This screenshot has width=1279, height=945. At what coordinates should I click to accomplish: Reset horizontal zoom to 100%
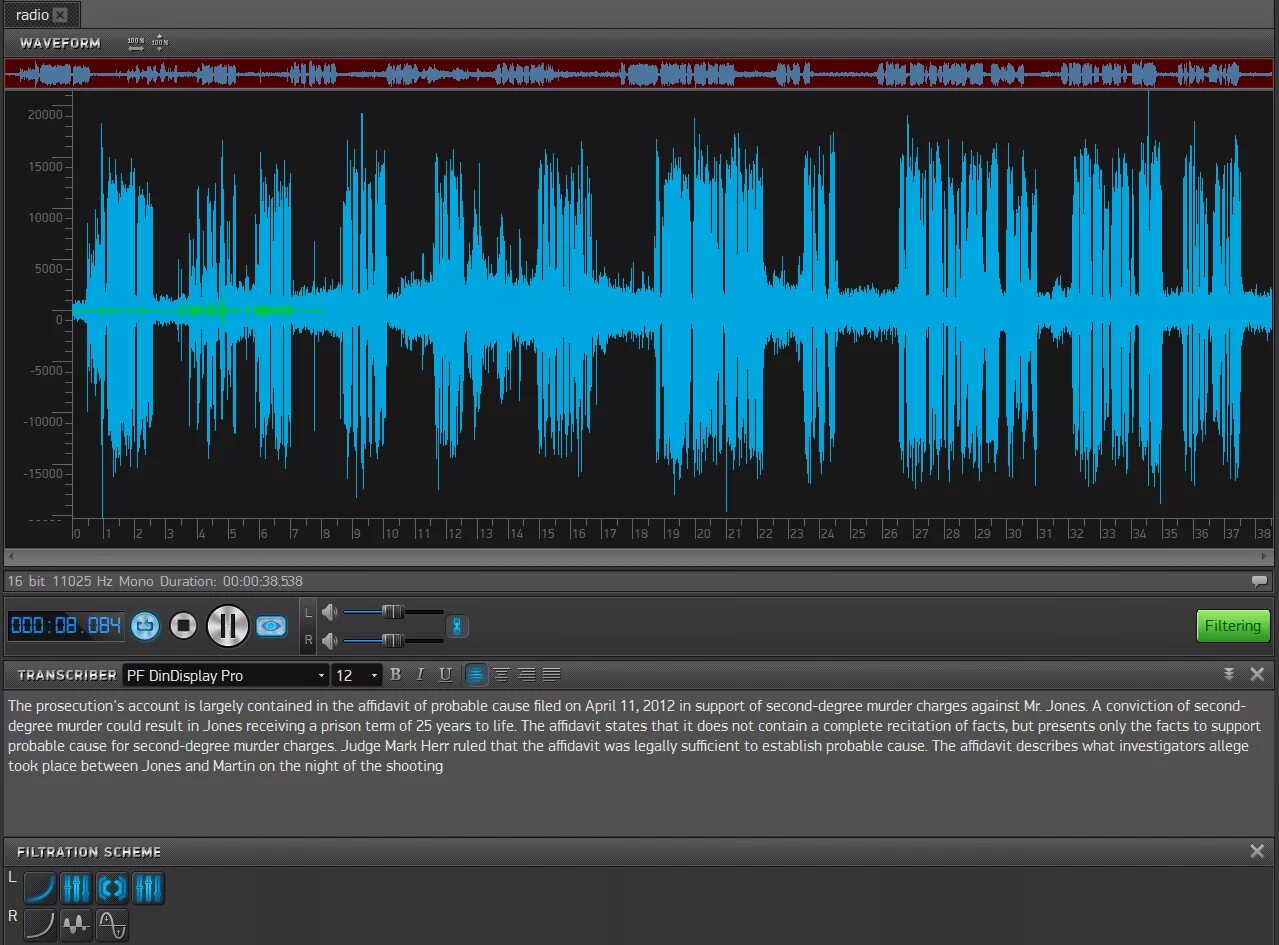point(136,43)
